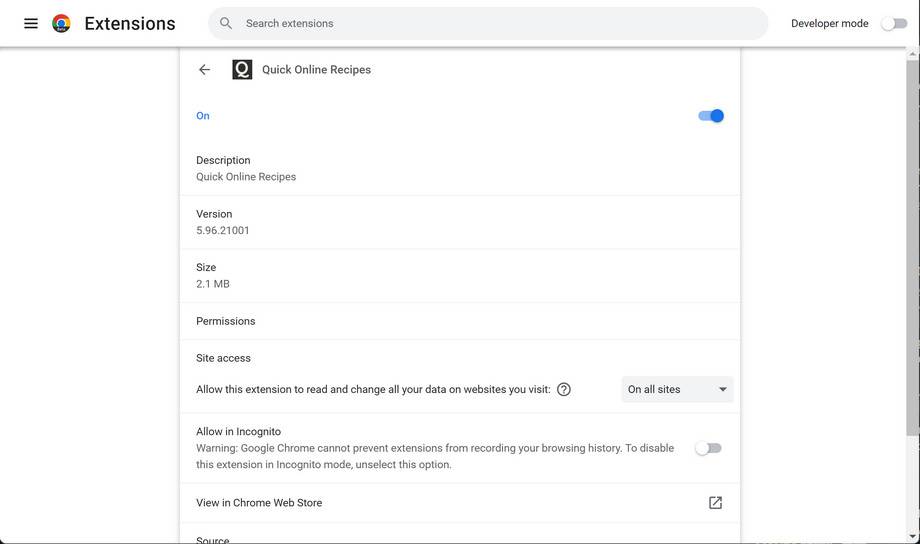Click the Version number 5.96.21001
920x544 pixels.
[223, 230]
